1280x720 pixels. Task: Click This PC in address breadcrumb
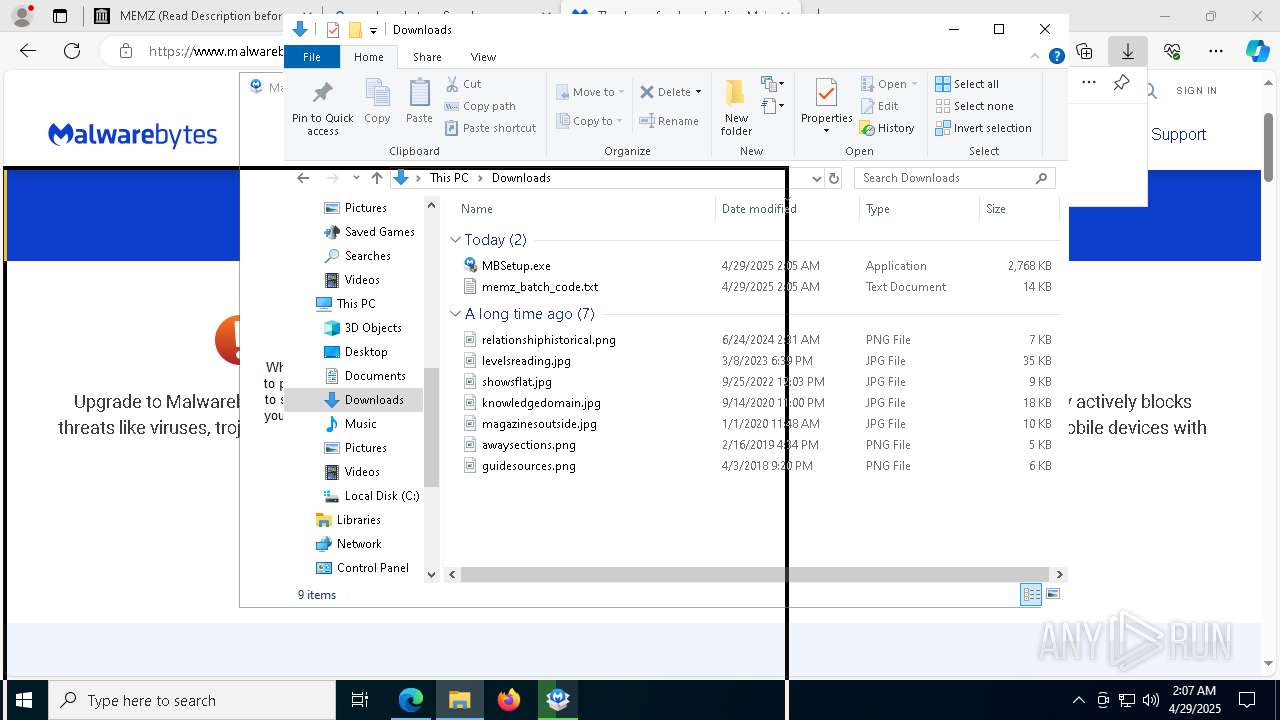[449, 178]
